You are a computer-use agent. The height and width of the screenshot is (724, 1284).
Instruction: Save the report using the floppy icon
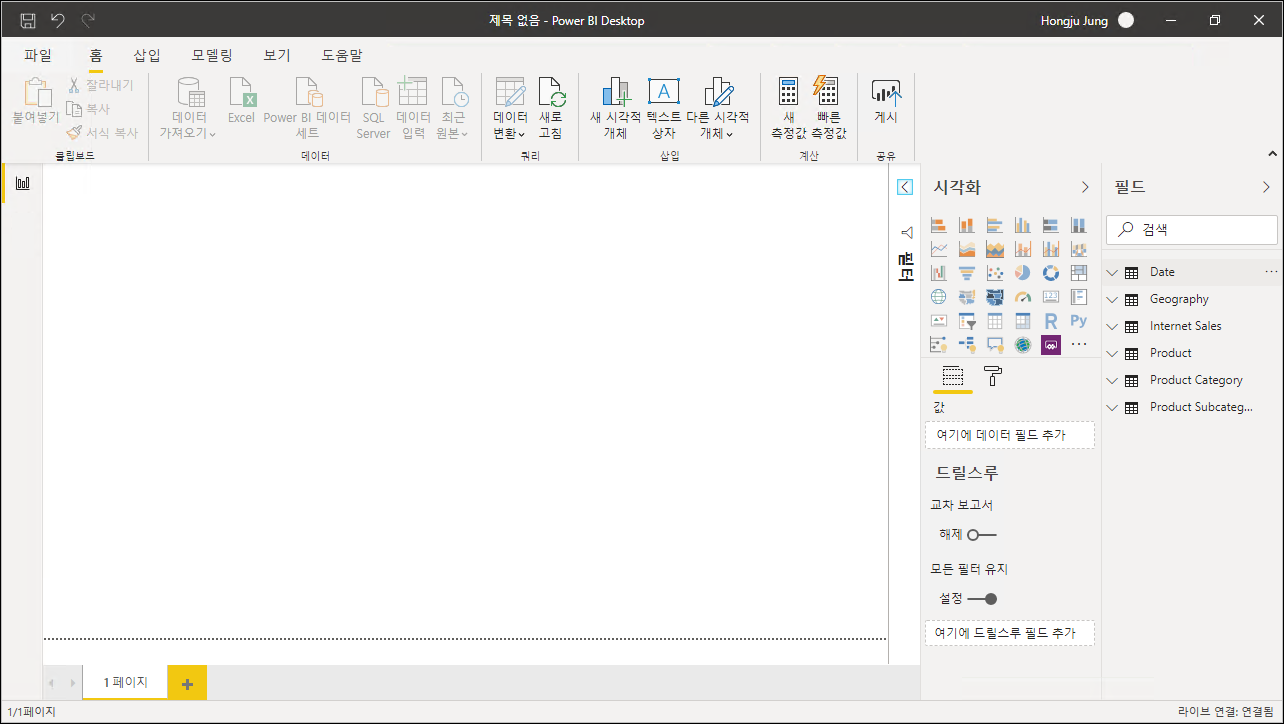[28, 21]
